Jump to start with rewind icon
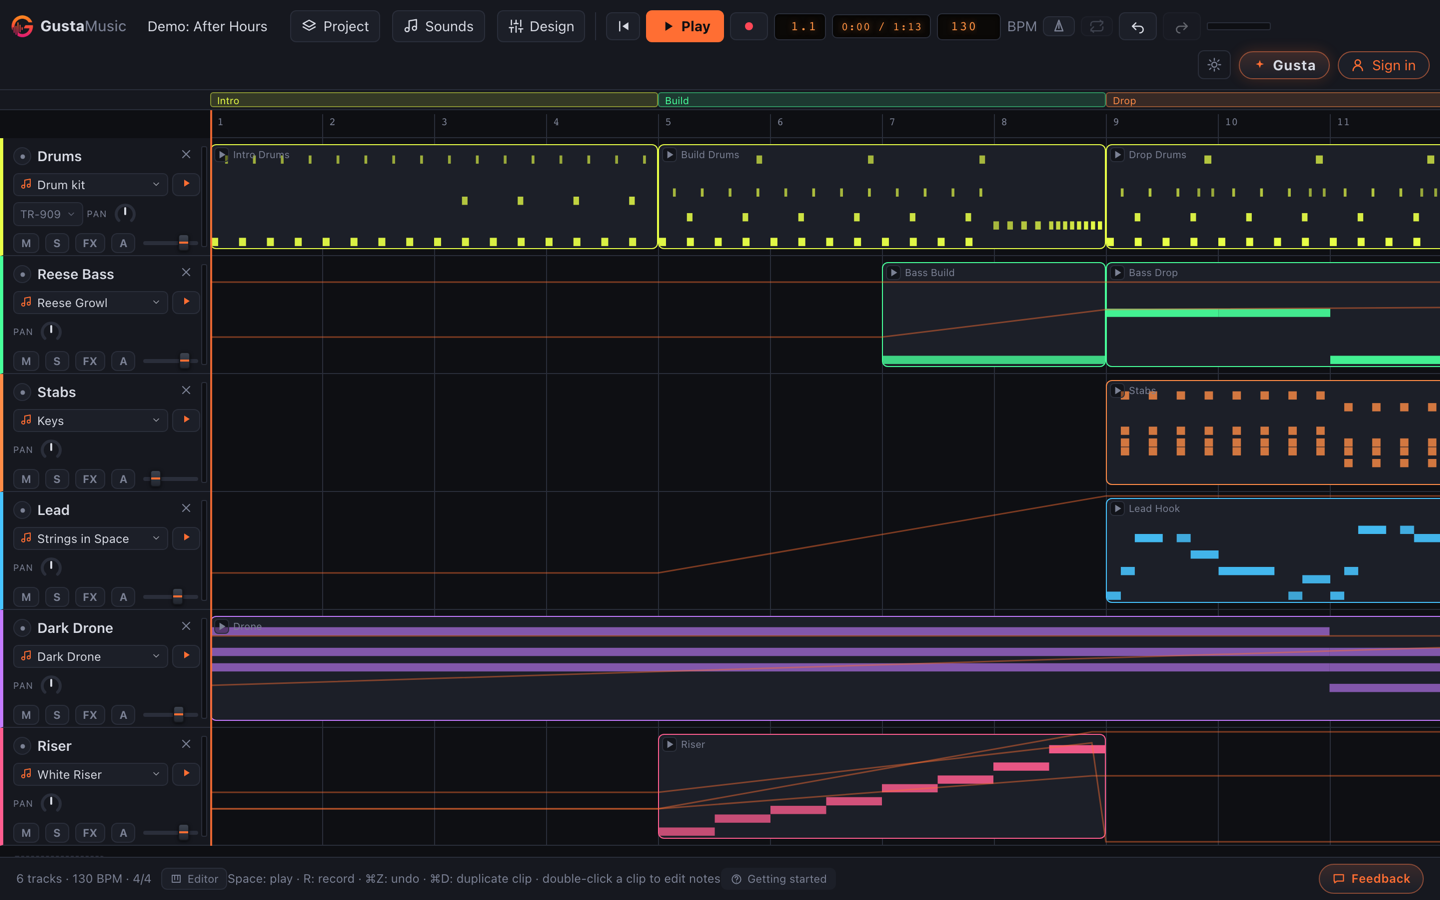 click(623, 26)
